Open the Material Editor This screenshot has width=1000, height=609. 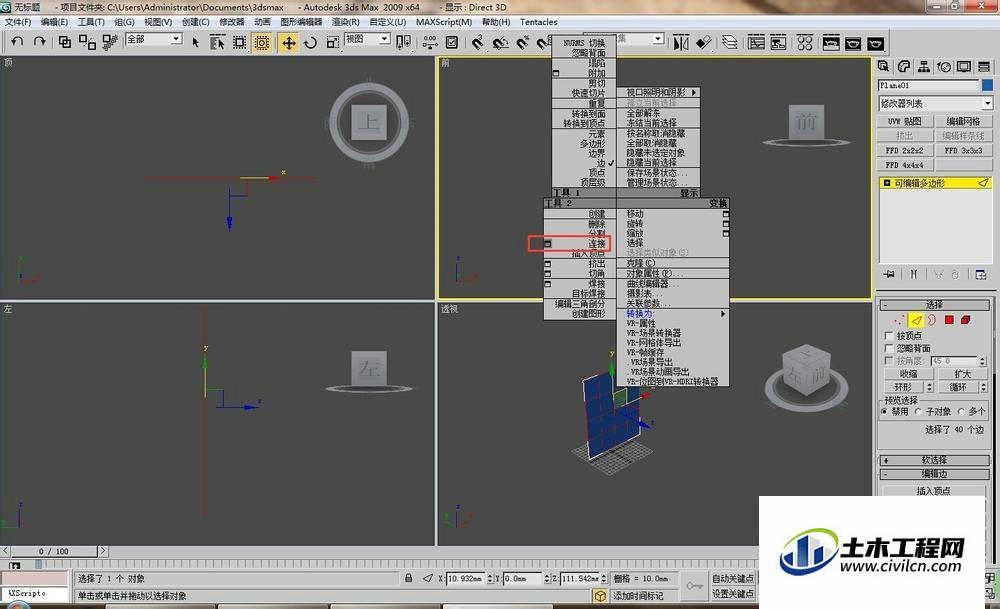click(805, 43)
